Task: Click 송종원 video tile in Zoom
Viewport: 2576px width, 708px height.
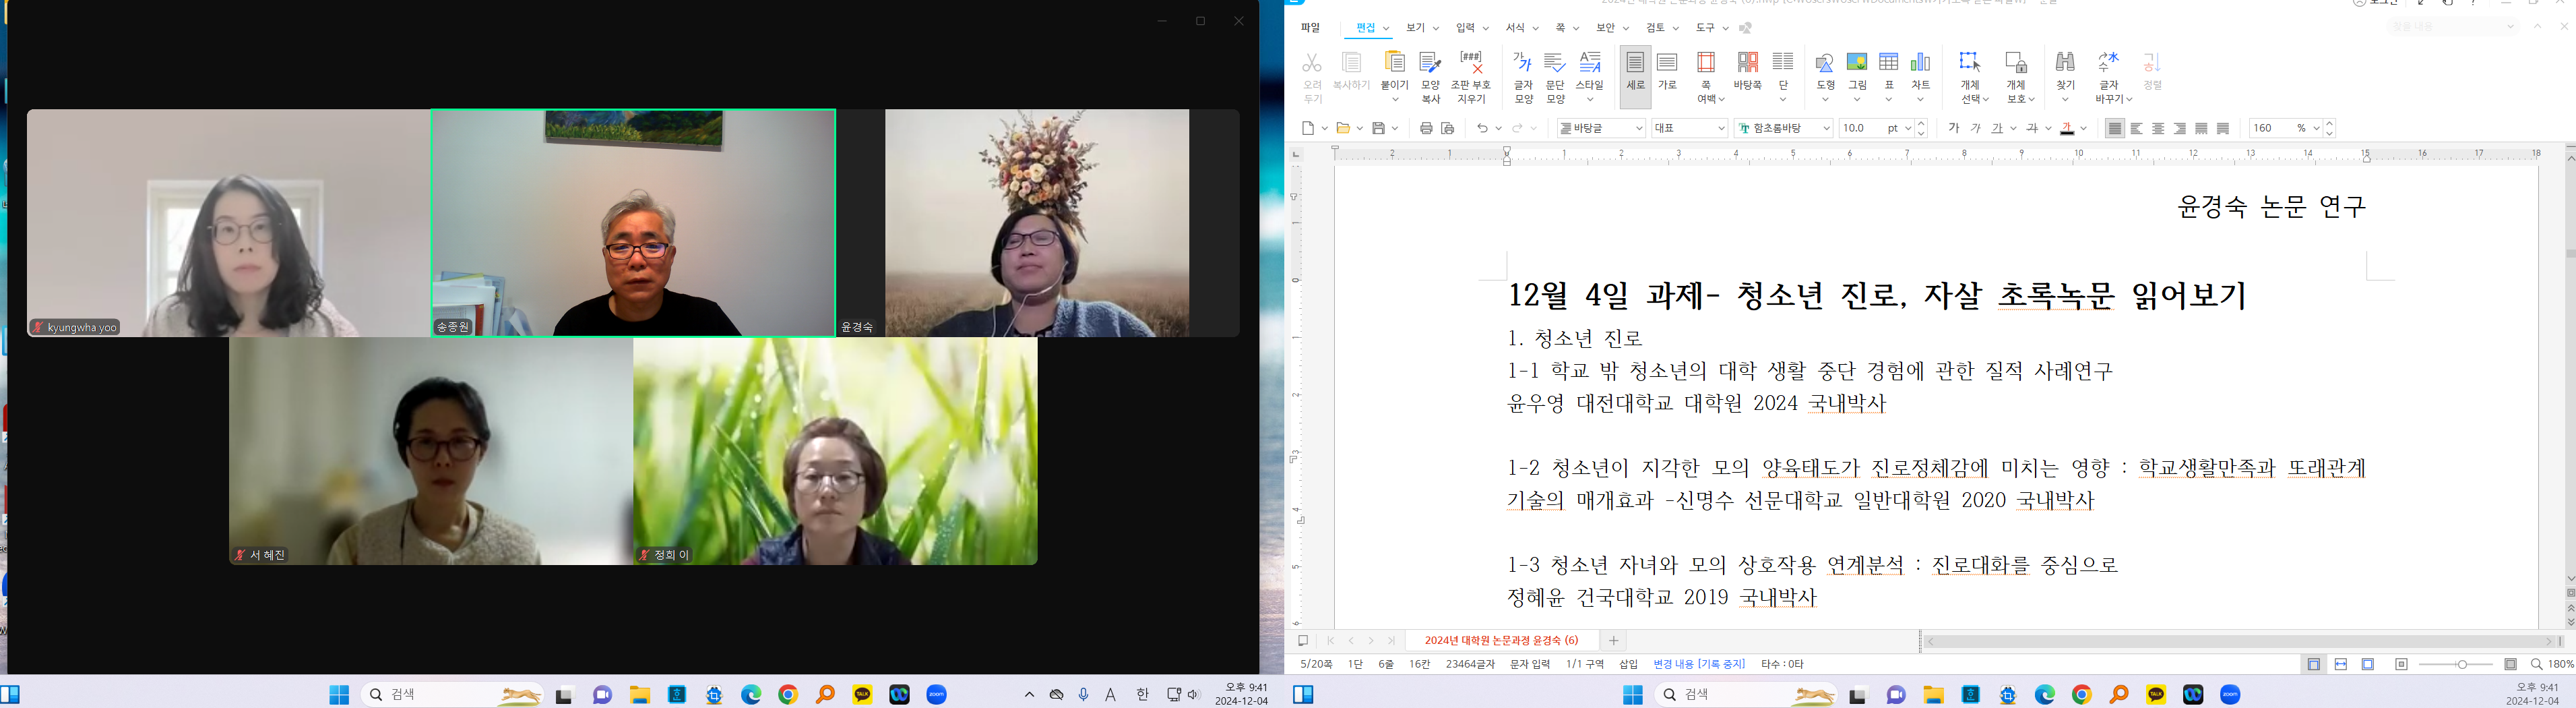Action: click(633, 223)
